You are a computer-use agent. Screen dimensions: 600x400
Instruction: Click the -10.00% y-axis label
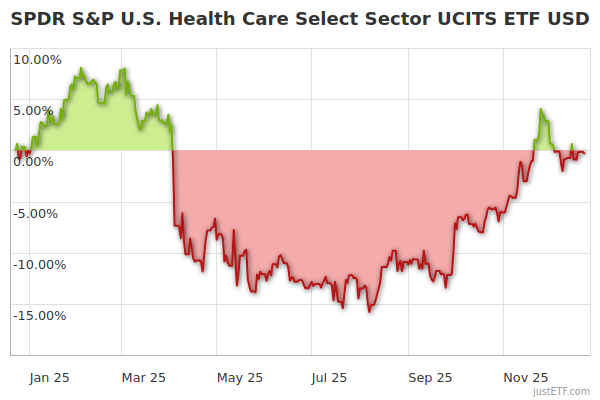[x=36, y=264]
